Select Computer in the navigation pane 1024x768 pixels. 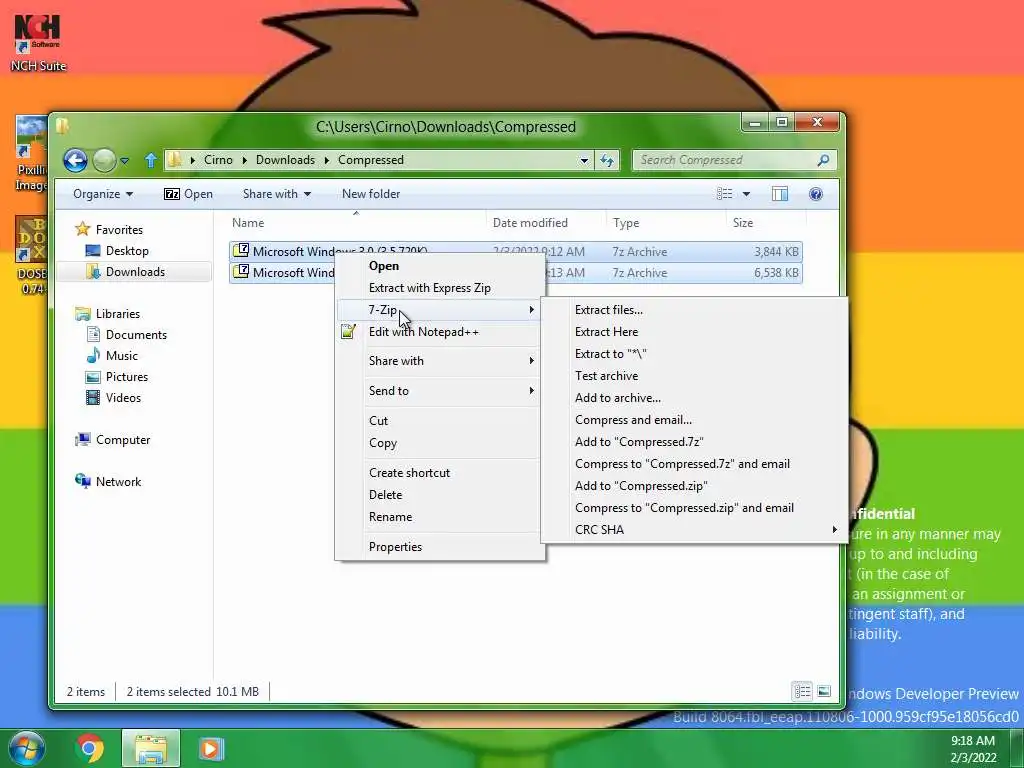click(x=112, y=440)
